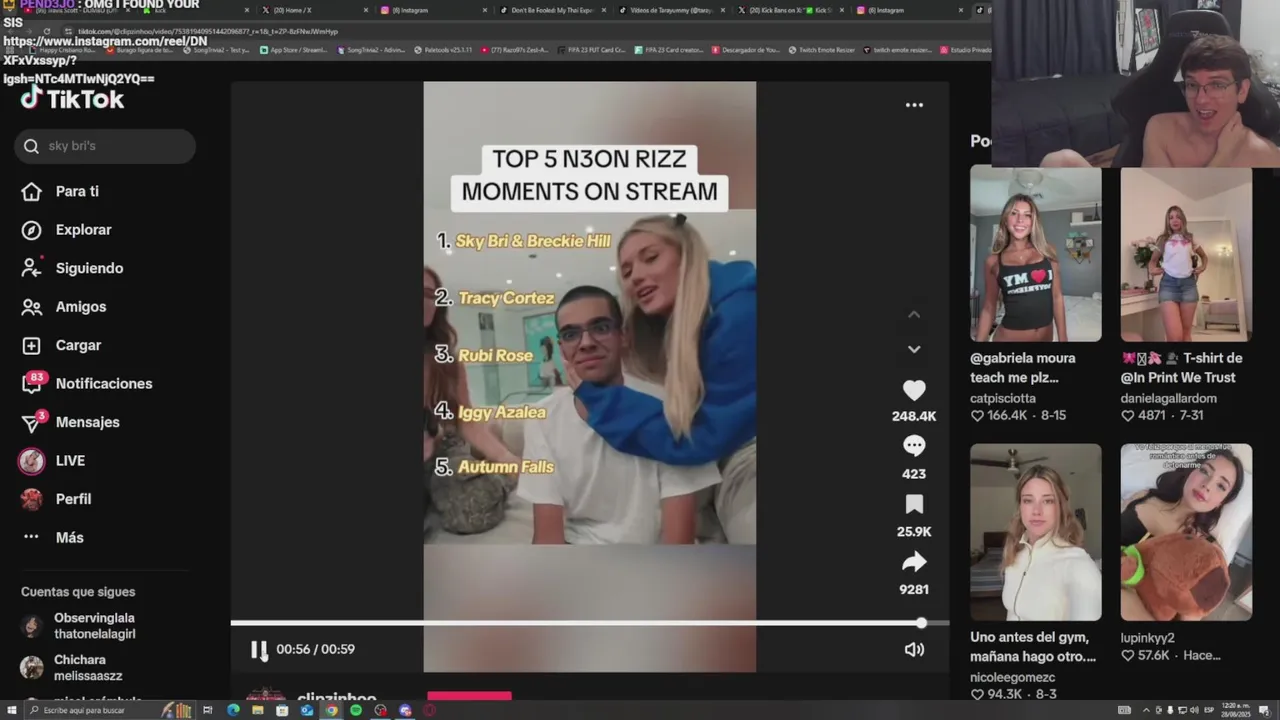Image resolution: width=1280 pixels, height=720 pixels.
Task: Open Spotify from the taskbar
Action: coord(356,710)
